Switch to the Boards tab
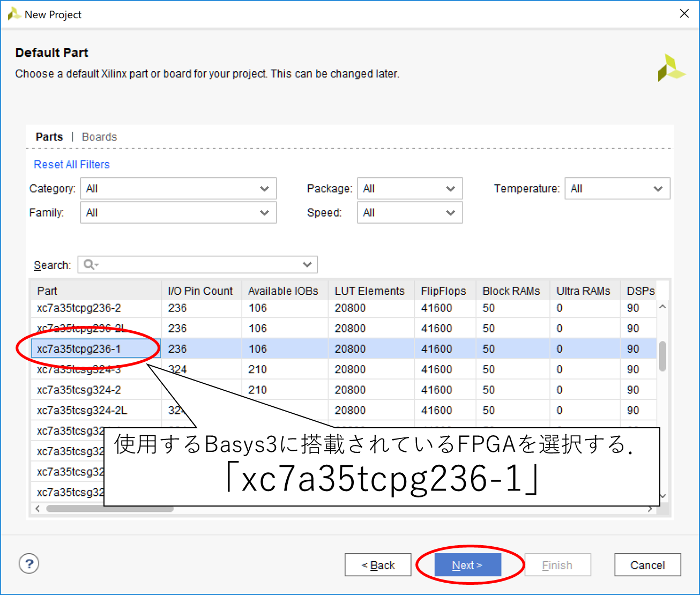Viewport: 700px width, 595px height. [x=99, y=137]
